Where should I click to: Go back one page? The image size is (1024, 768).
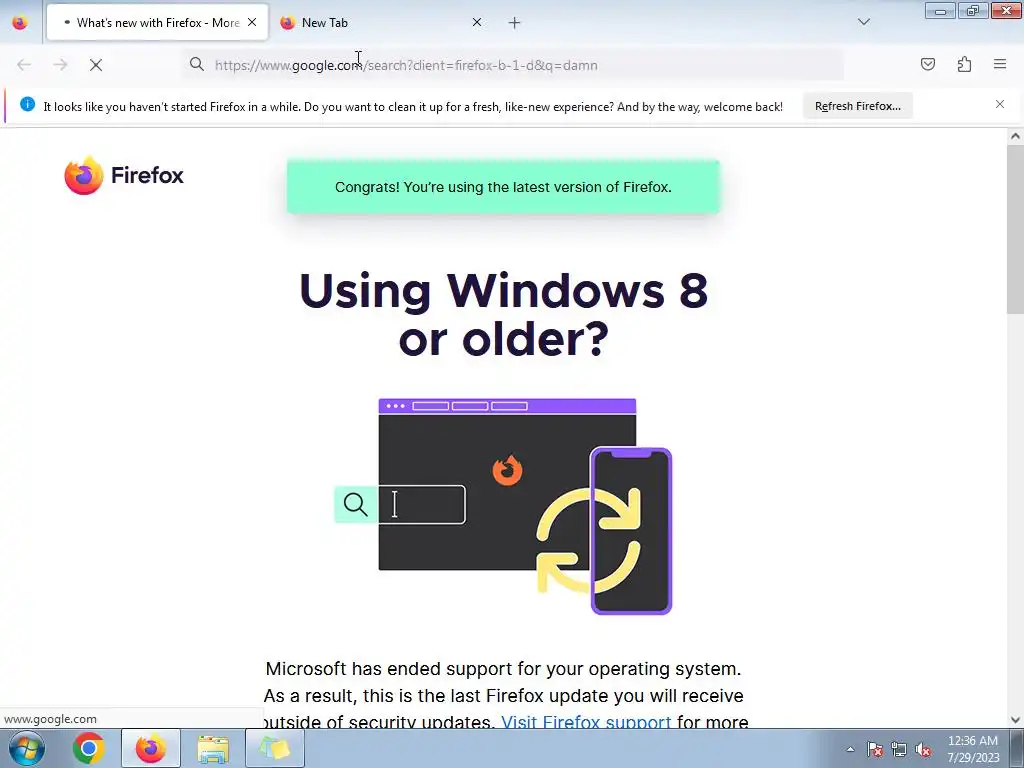(x=24, y=65)
